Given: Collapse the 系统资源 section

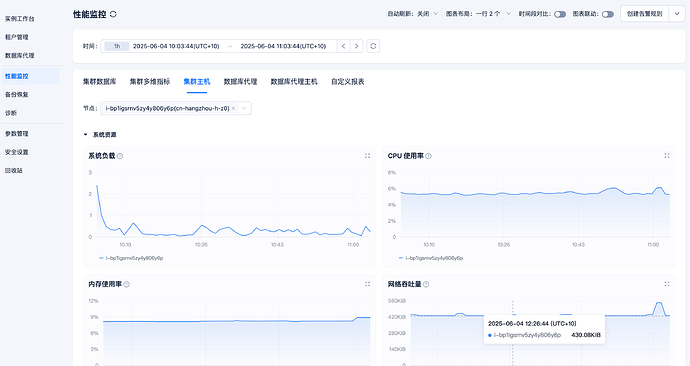Looking at the screenshot, I should (85, 135).
